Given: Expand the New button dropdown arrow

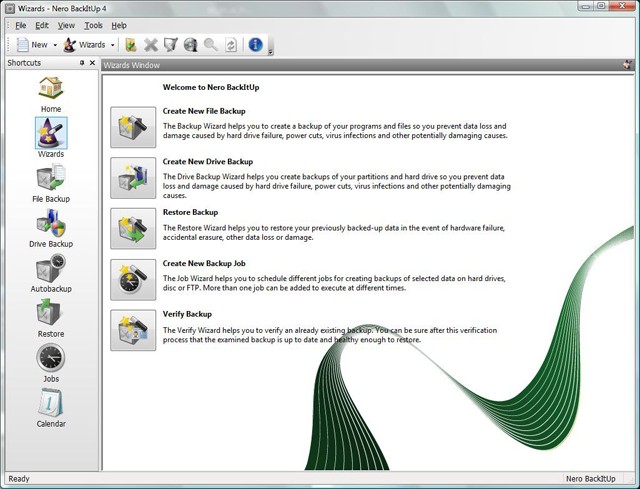Looking at the screenshot, I should (x=55, y=45).
